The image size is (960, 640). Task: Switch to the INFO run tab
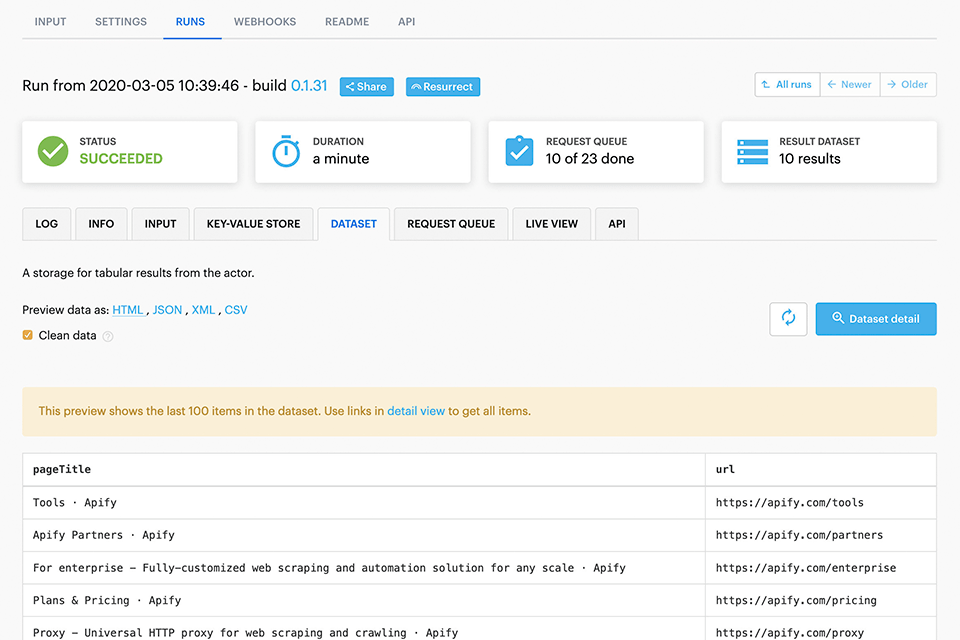pos(101,224)
